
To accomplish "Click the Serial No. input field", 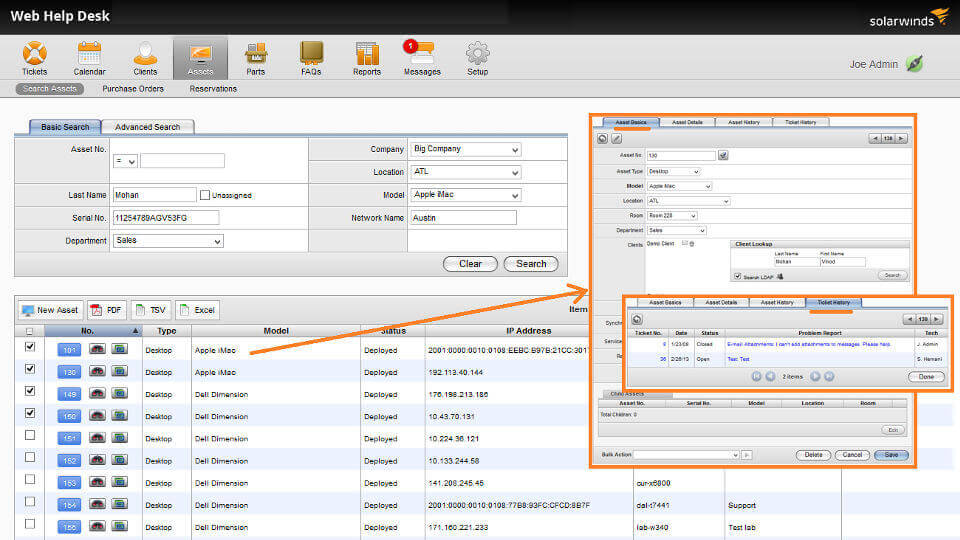I will point(166,218).
